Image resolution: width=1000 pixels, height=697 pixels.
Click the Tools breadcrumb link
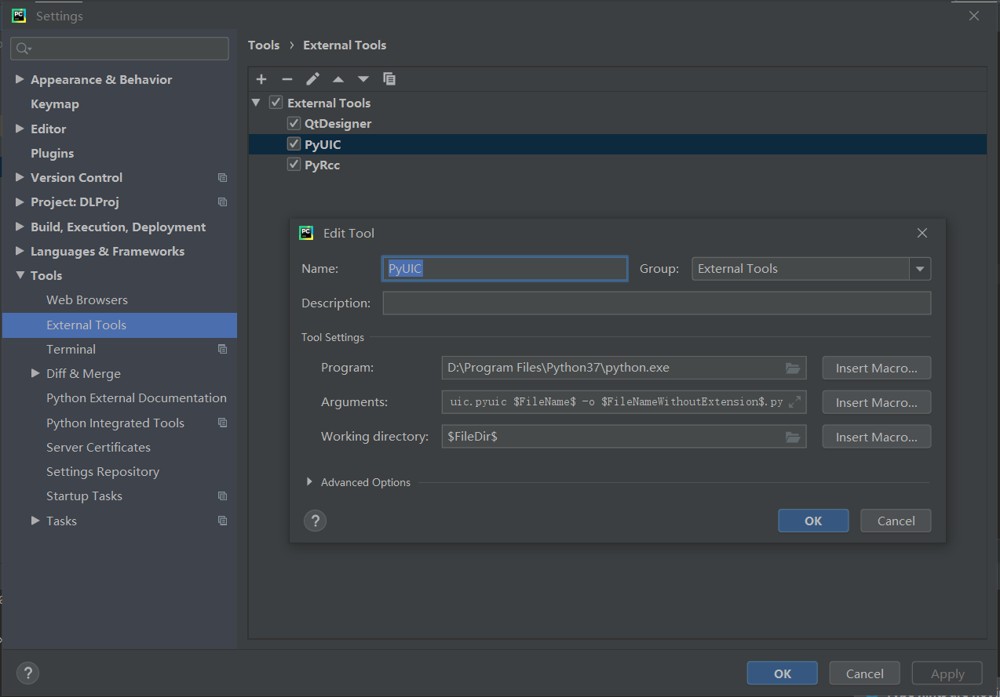click(x=263, y=45)
